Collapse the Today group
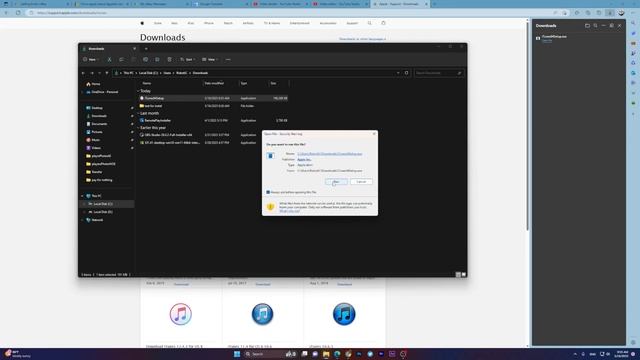 coord(138,91)
